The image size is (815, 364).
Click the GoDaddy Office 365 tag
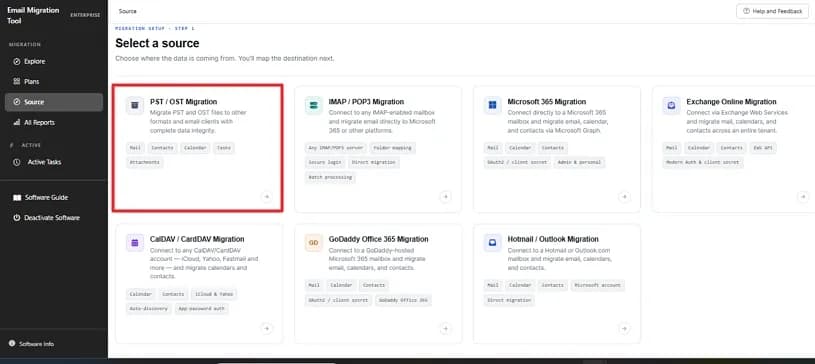(403, 301)
